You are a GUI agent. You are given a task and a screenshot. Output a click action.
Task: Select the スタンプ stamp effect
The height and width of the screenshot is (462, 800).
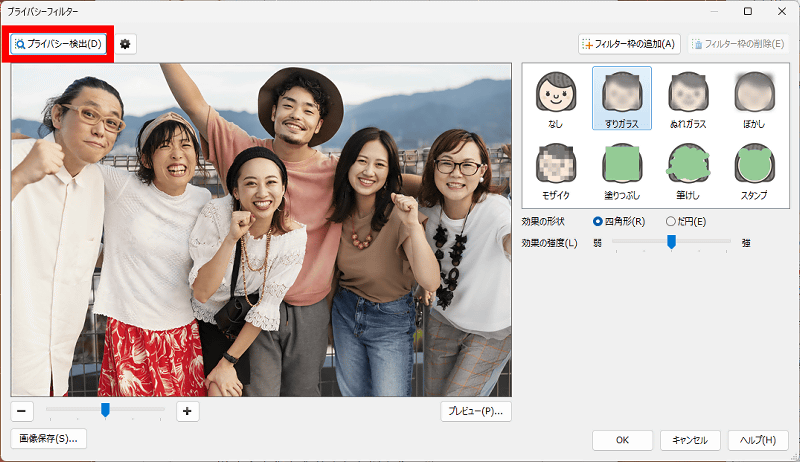[754, 172]
